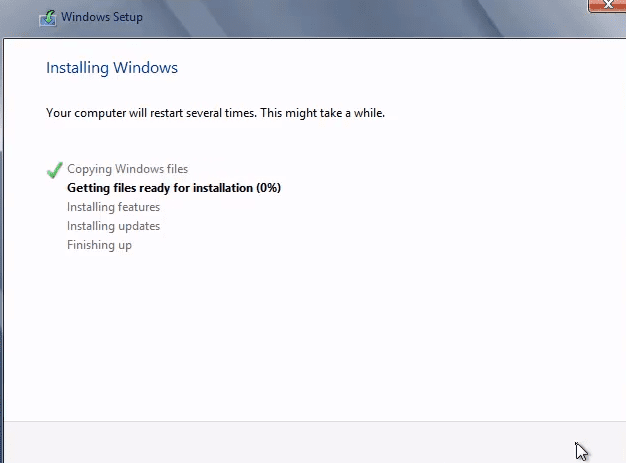This screenshot has width=626, height=463.
Task: Select the 'Installing Windows' heading
Action: click(x=112, y=67)
